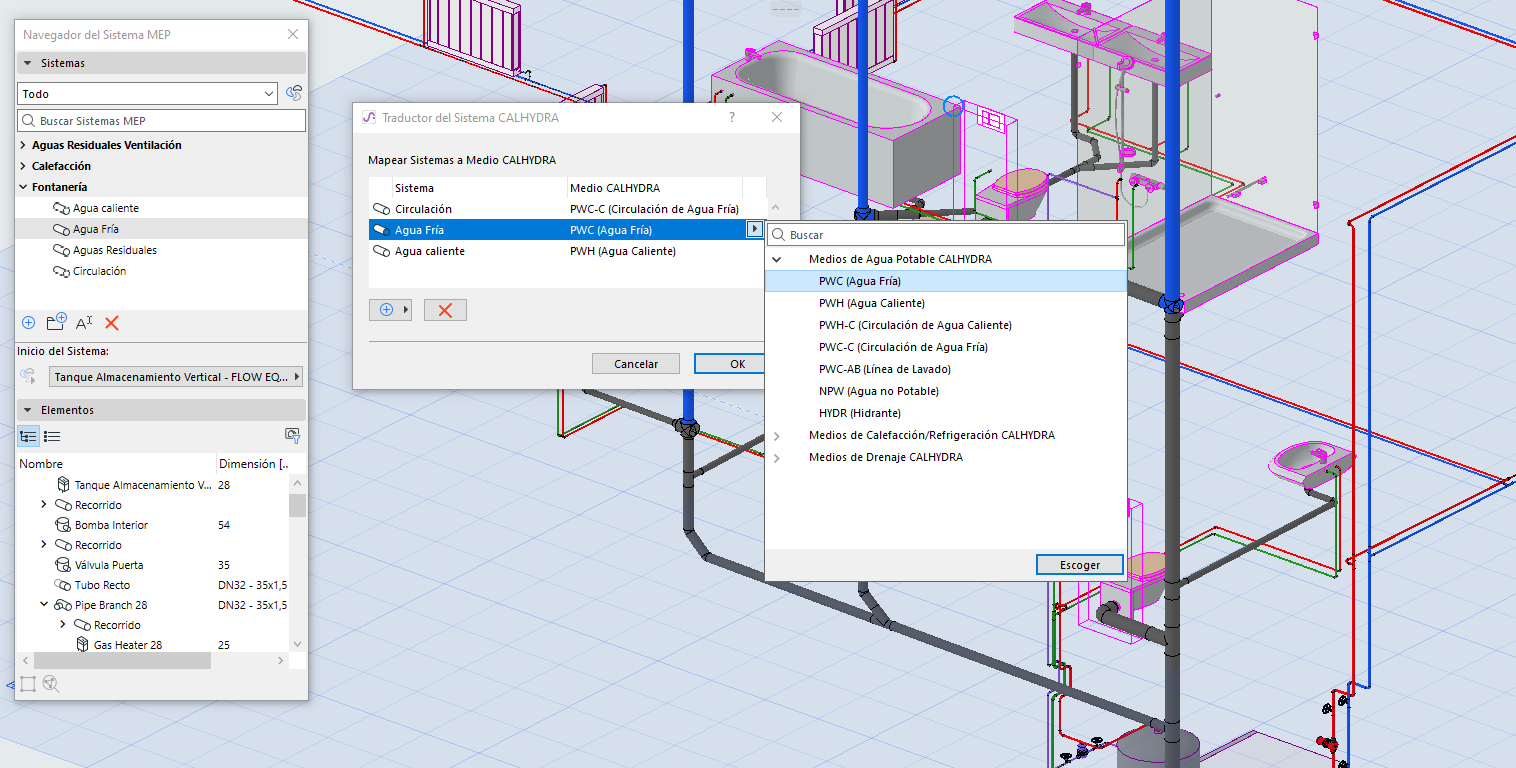Switch Elementos to flat list view
The width and height of the screenshot is (1516, 768).
pos(52,436)
